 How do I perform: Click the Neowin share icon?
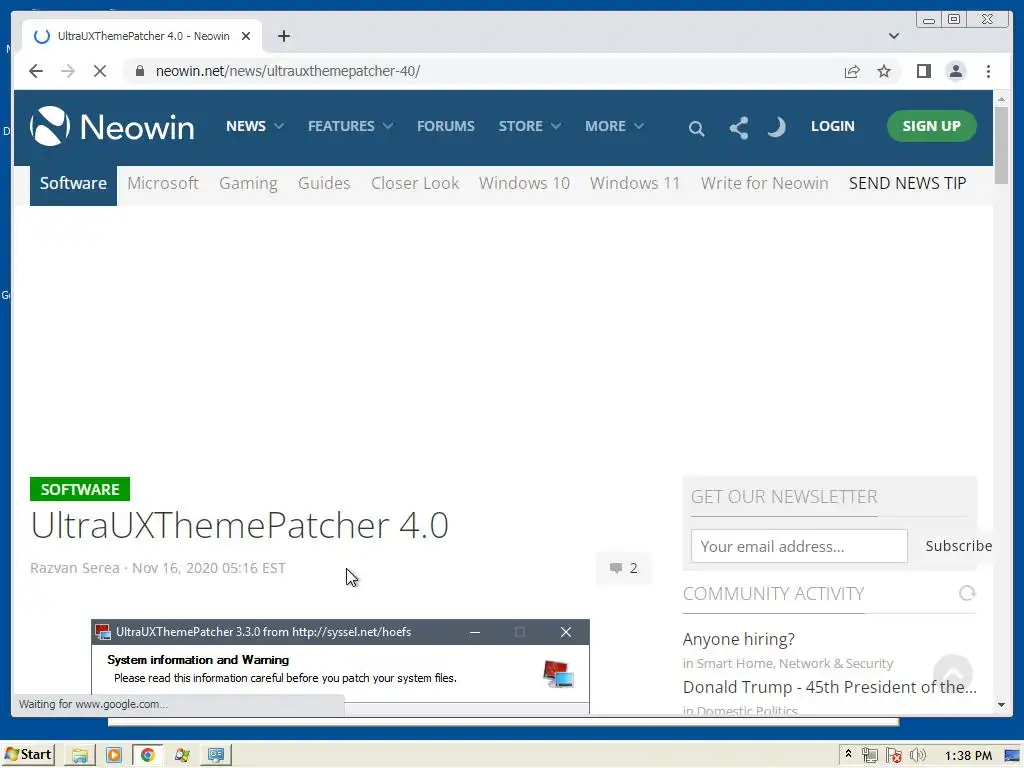coord(739,127)
